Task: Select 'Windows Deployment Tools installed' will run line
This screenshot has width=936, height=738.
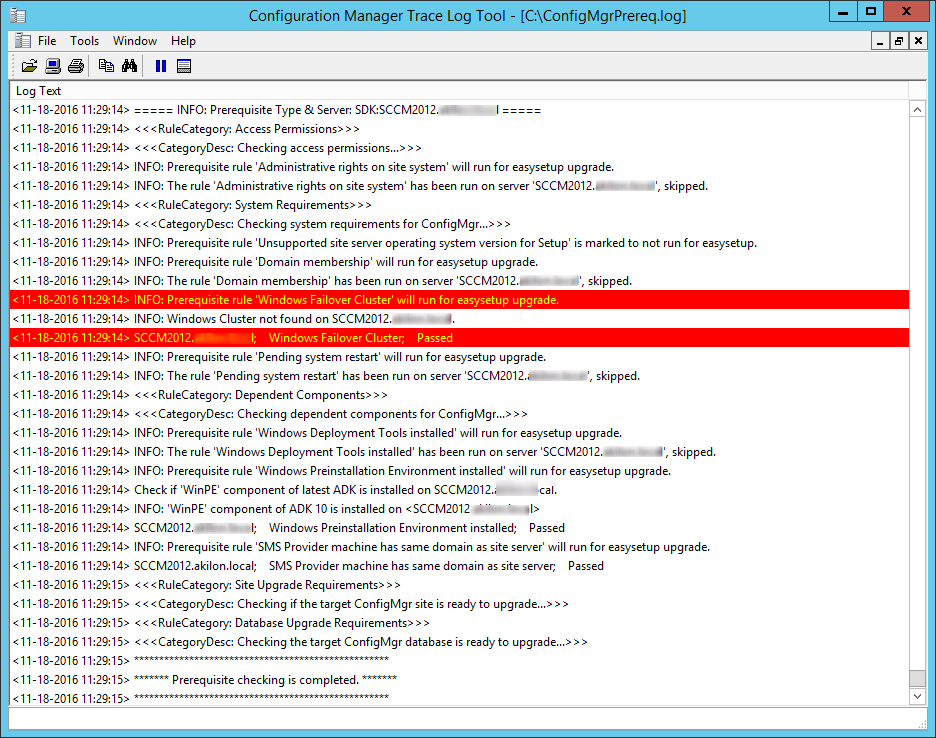Action: pos(459,433)
